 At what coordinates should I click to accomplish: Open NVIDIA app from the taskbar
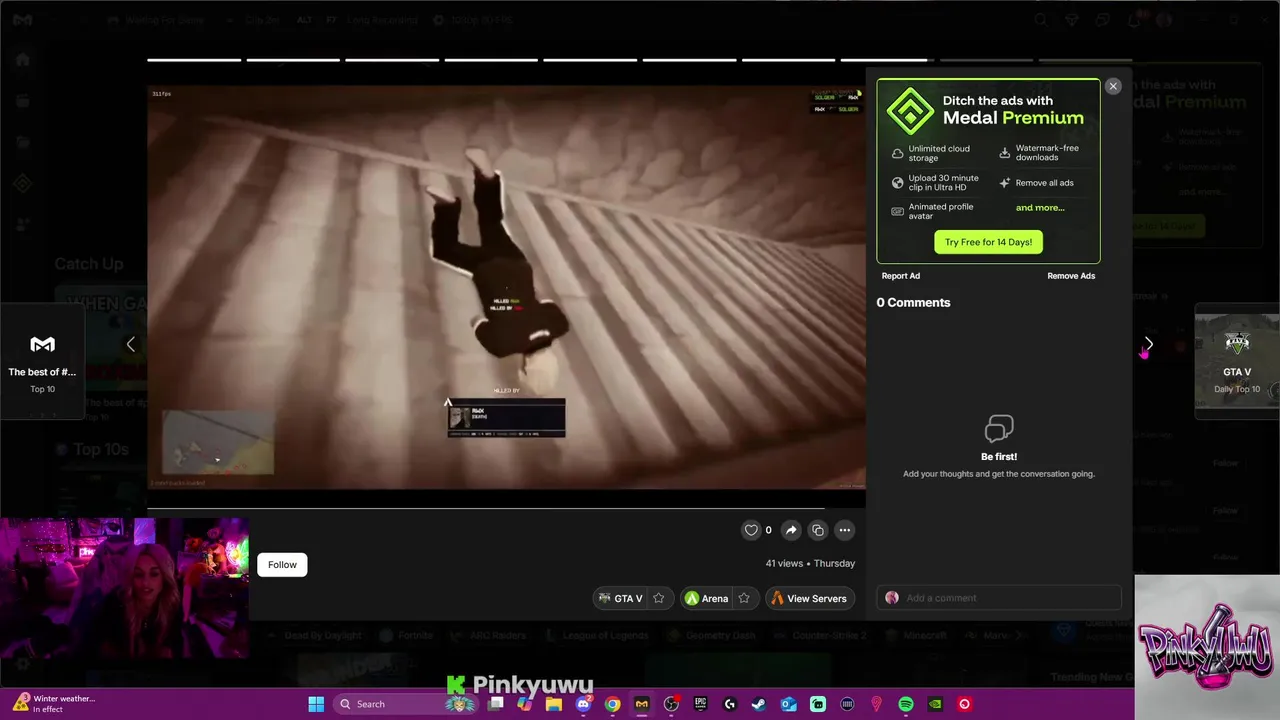click(935, 704)
